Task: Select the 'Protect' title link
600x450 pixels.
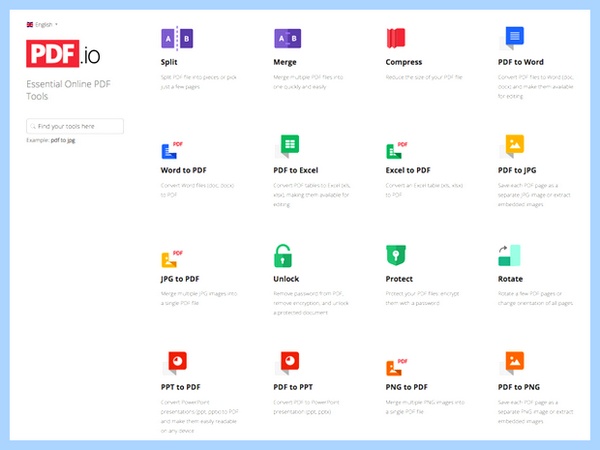Action: click(x=399, y=279)
